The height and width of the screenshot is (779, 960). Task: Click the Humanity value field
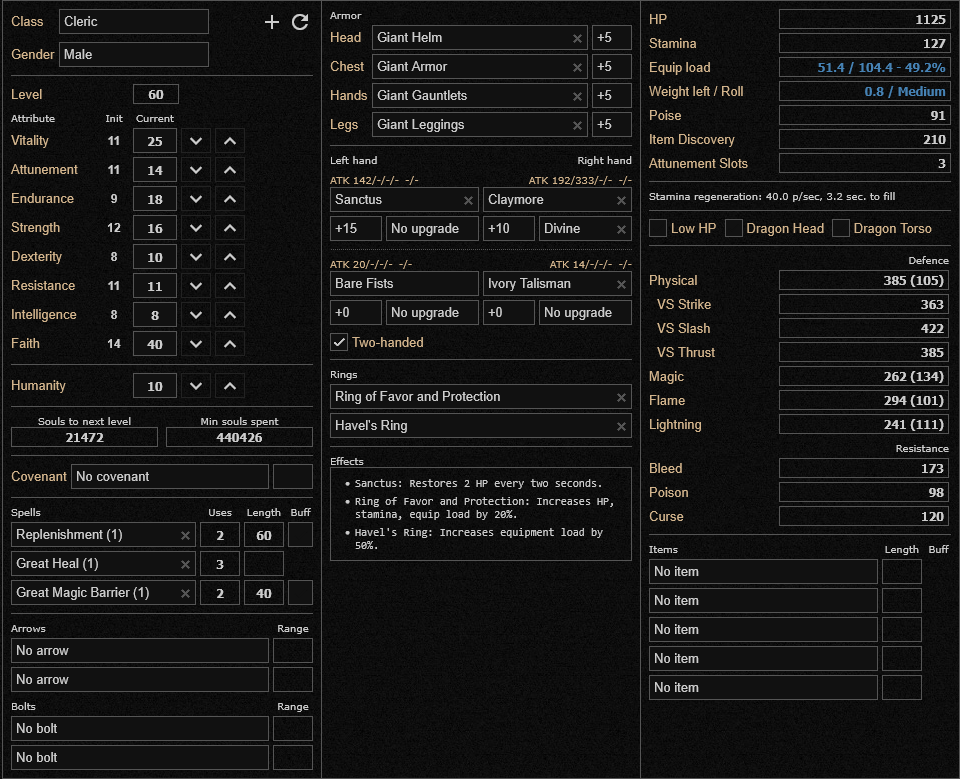(x=155, y=386)
